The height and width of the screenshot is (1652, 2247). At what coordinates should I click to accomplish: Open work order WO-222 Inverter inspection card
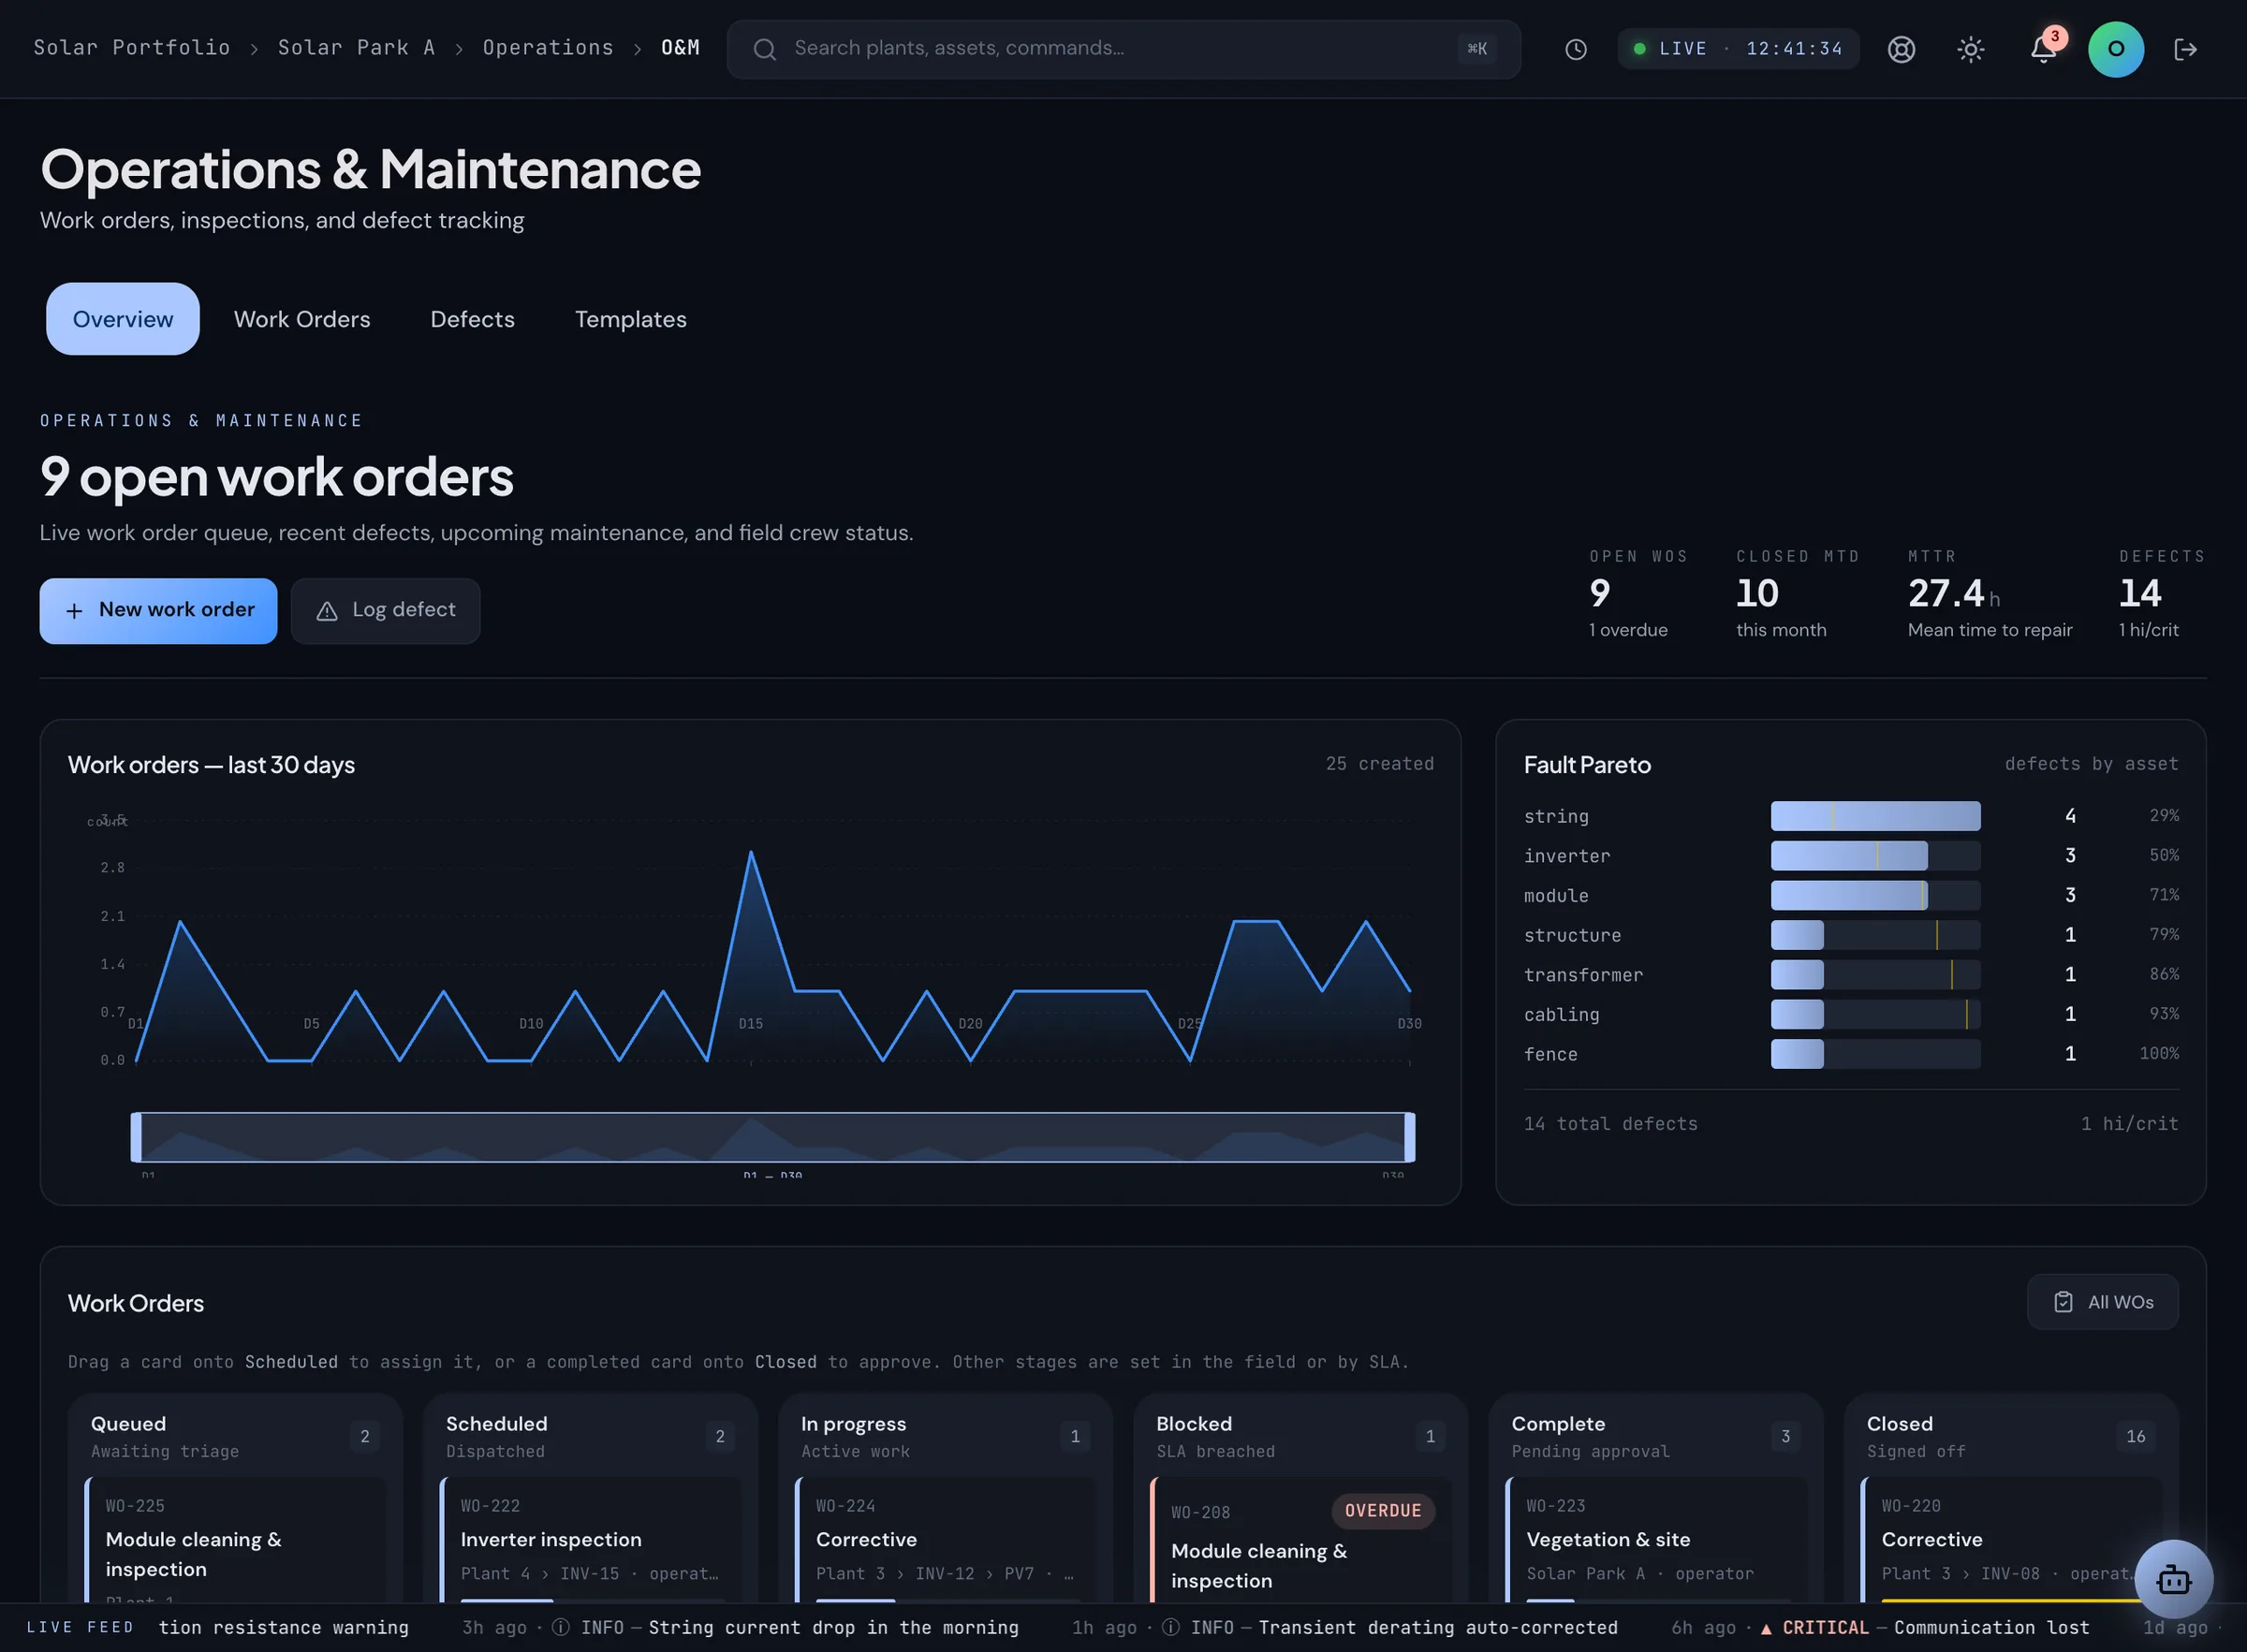pos(590,1542)
